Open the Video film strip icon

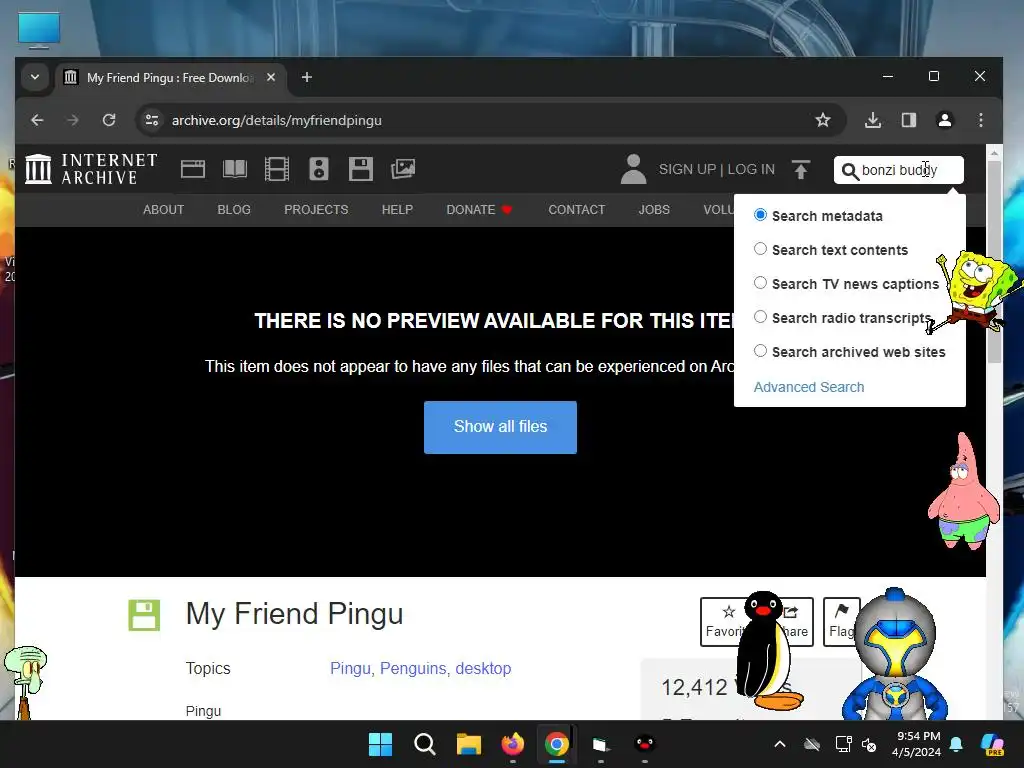coord(277,169)
